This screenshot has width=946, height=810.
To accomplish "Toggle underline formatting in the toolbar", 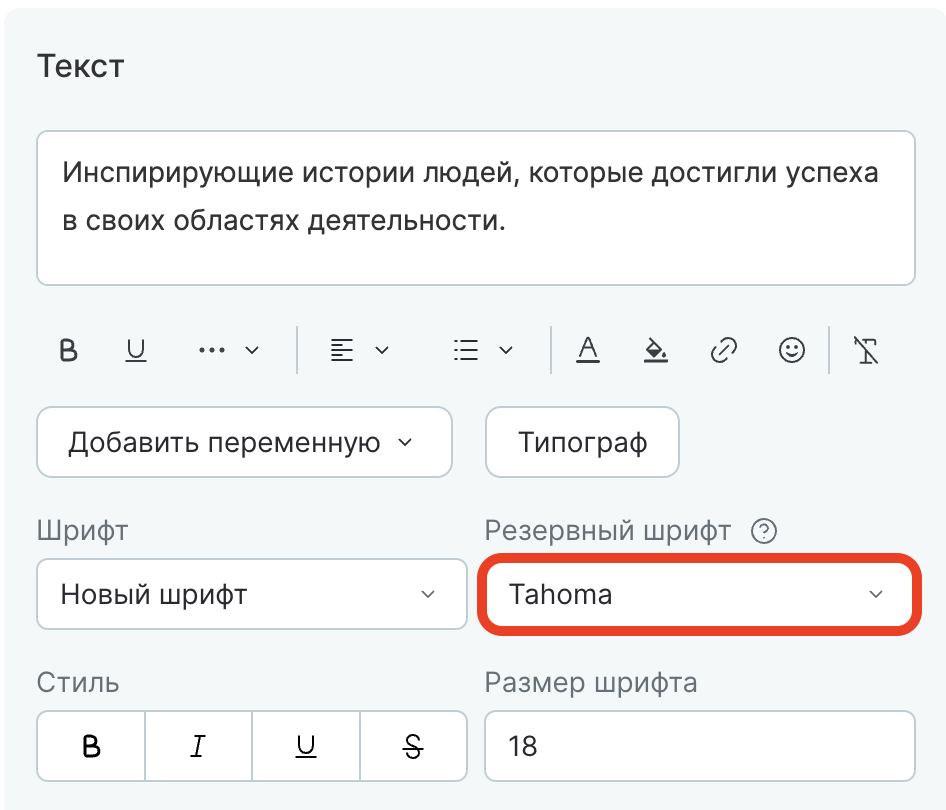I will coord(135,350).
